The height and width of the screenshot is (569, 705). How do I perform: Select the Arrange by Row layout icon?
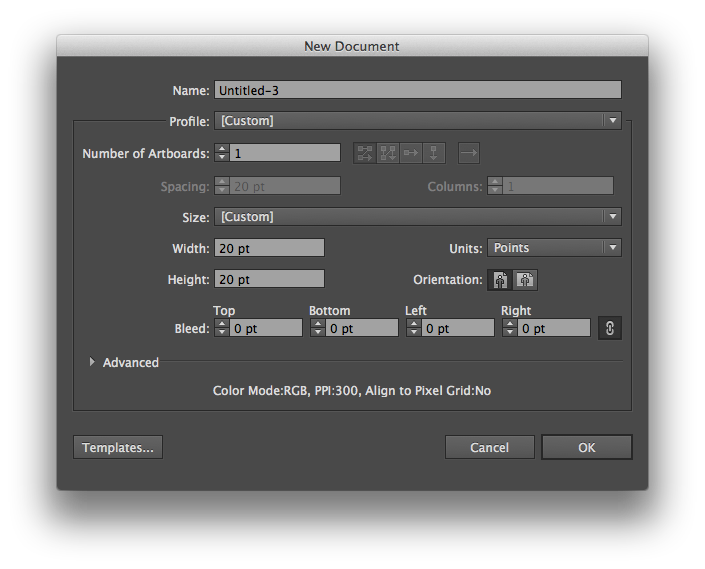[411, 153]
